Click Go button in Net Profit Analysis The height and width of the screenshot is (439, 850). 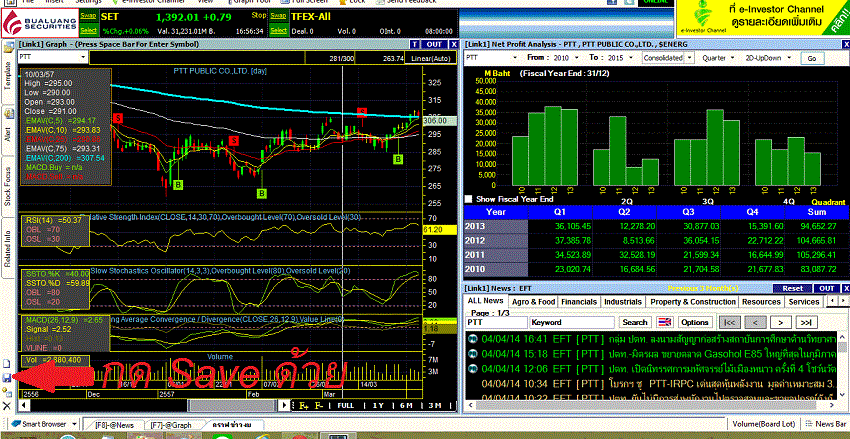[812, 58]
